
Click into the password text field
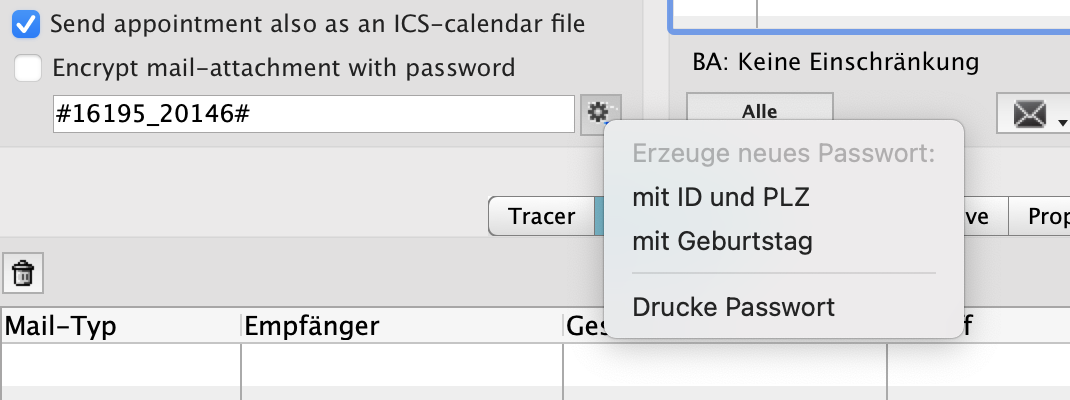coord(313,114)
